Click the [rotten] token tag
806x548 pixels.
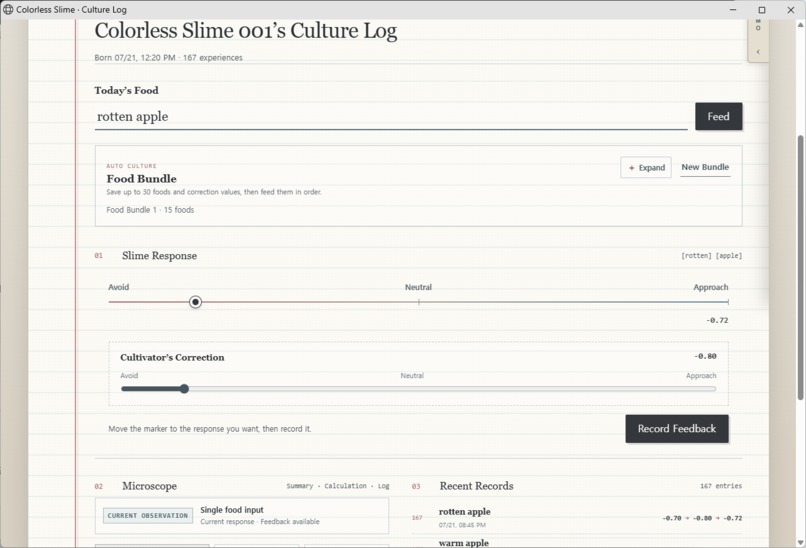pos(697,255)
